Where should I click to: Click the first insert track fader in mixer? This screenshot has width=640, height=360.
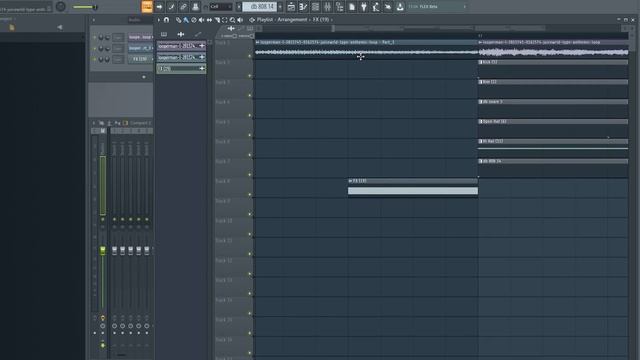[x=114, y=251]
